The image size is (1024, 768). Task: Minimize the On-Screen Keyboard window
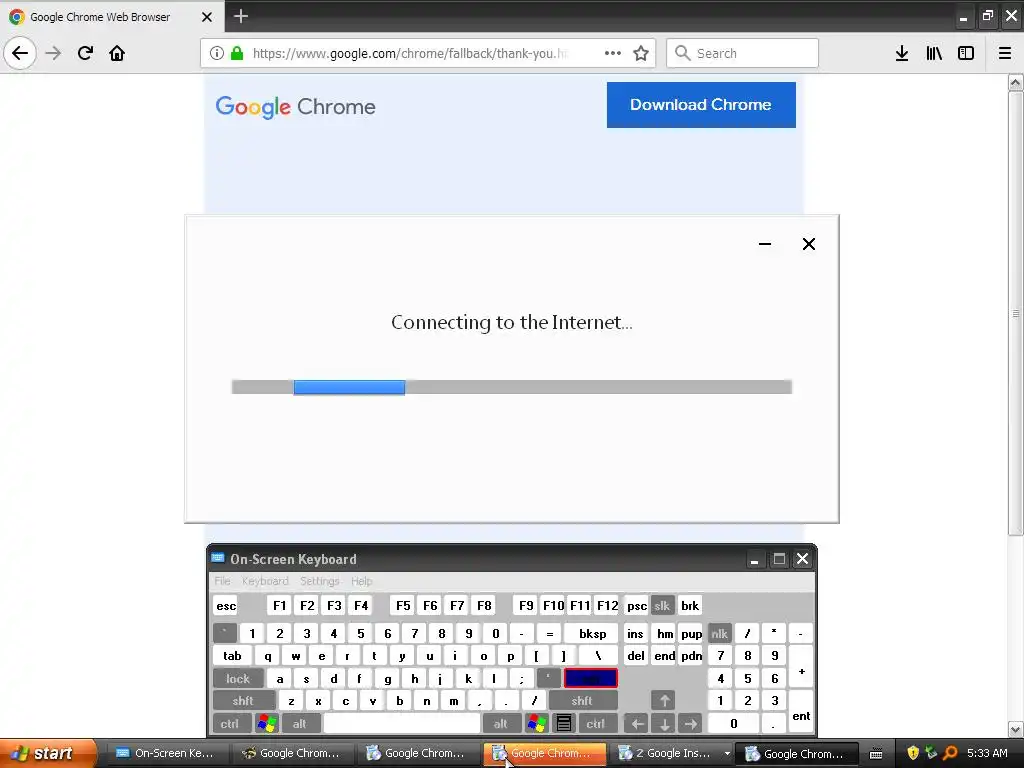coord(754,560)
